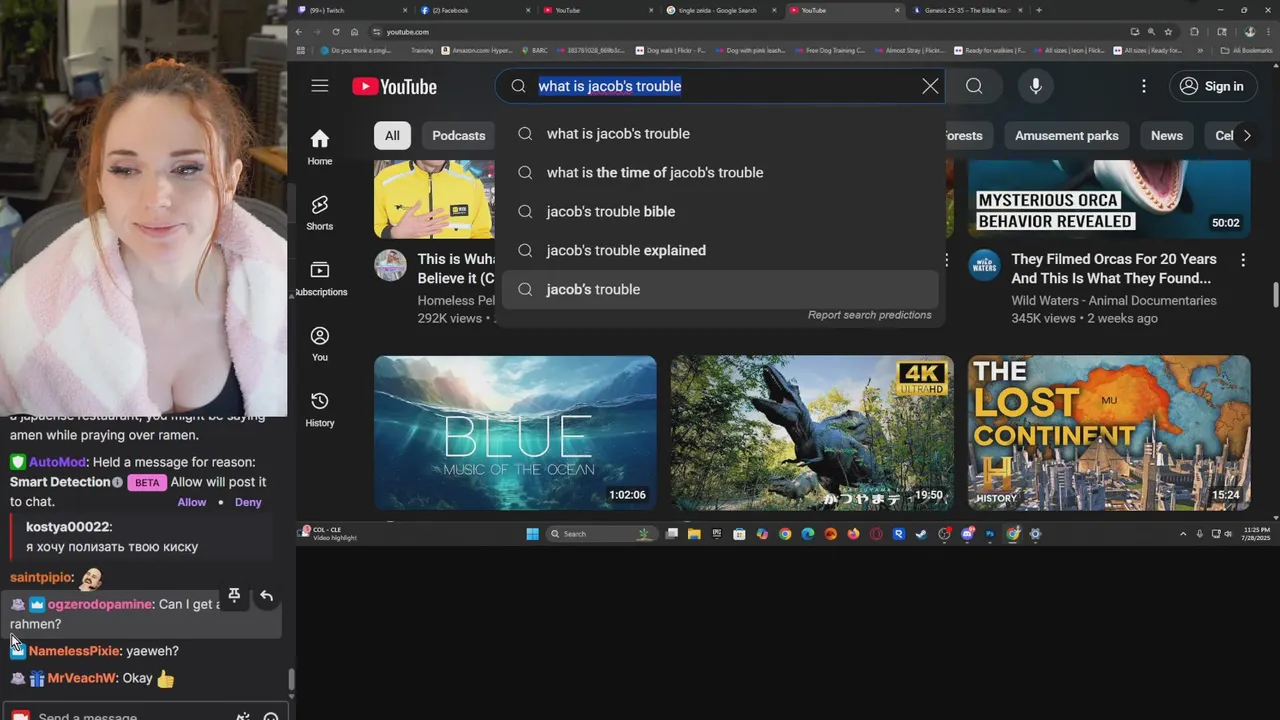Pin the ogzerodopamine chat message
1280x720 pixels.
234,595
